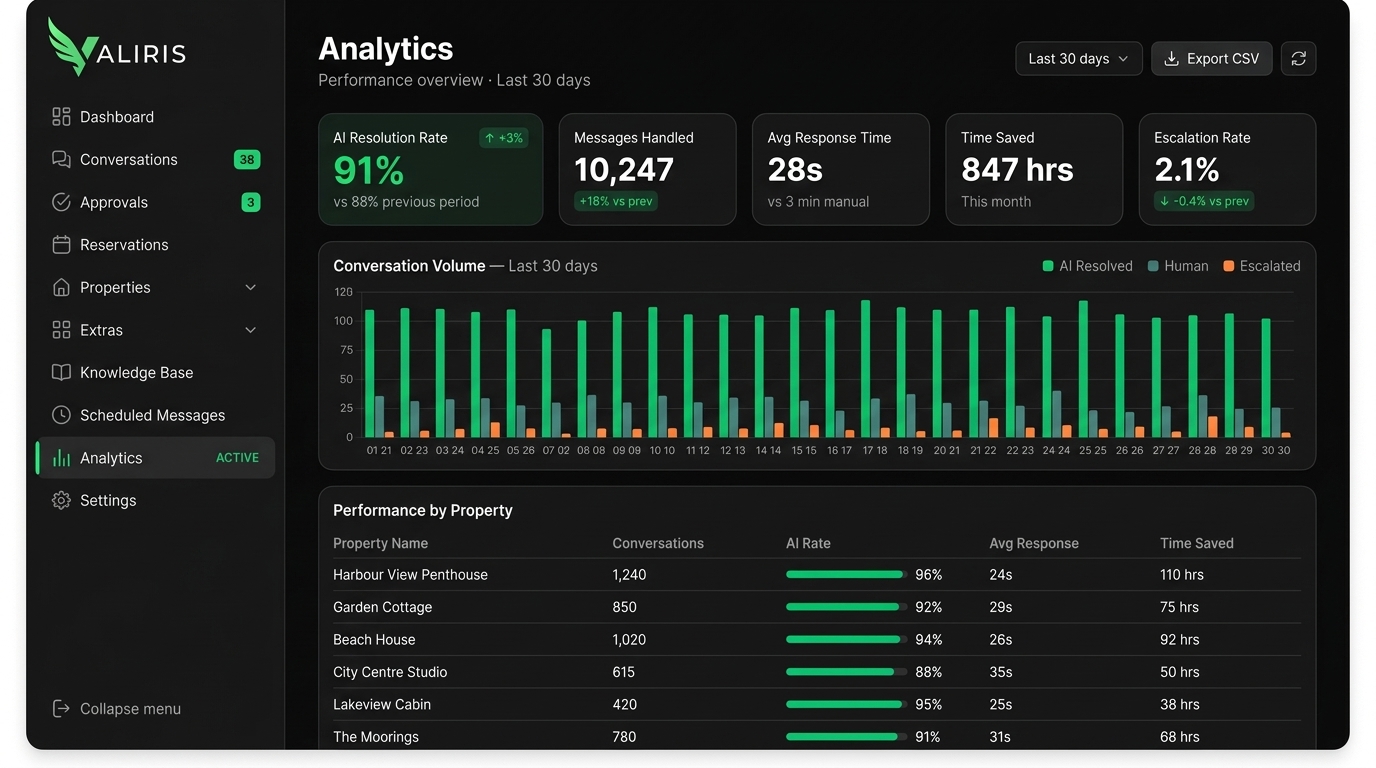Image resolution: width=1376 pixels, height=768 pixels.
Task: Click the Scheduled Messages clock icon
Action: [61, 415]
